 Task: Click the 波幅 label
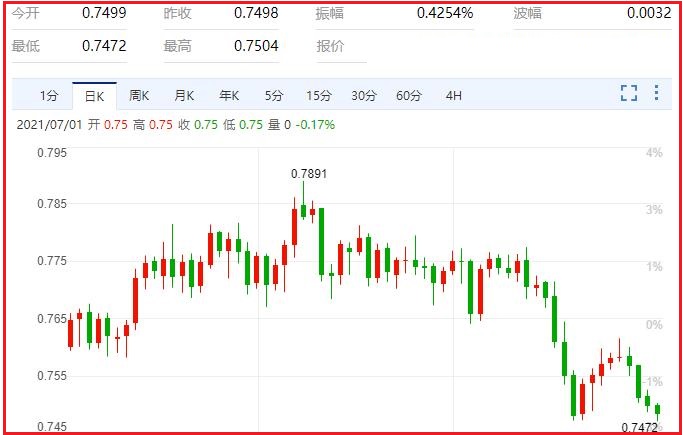click(x=527, y=13)
